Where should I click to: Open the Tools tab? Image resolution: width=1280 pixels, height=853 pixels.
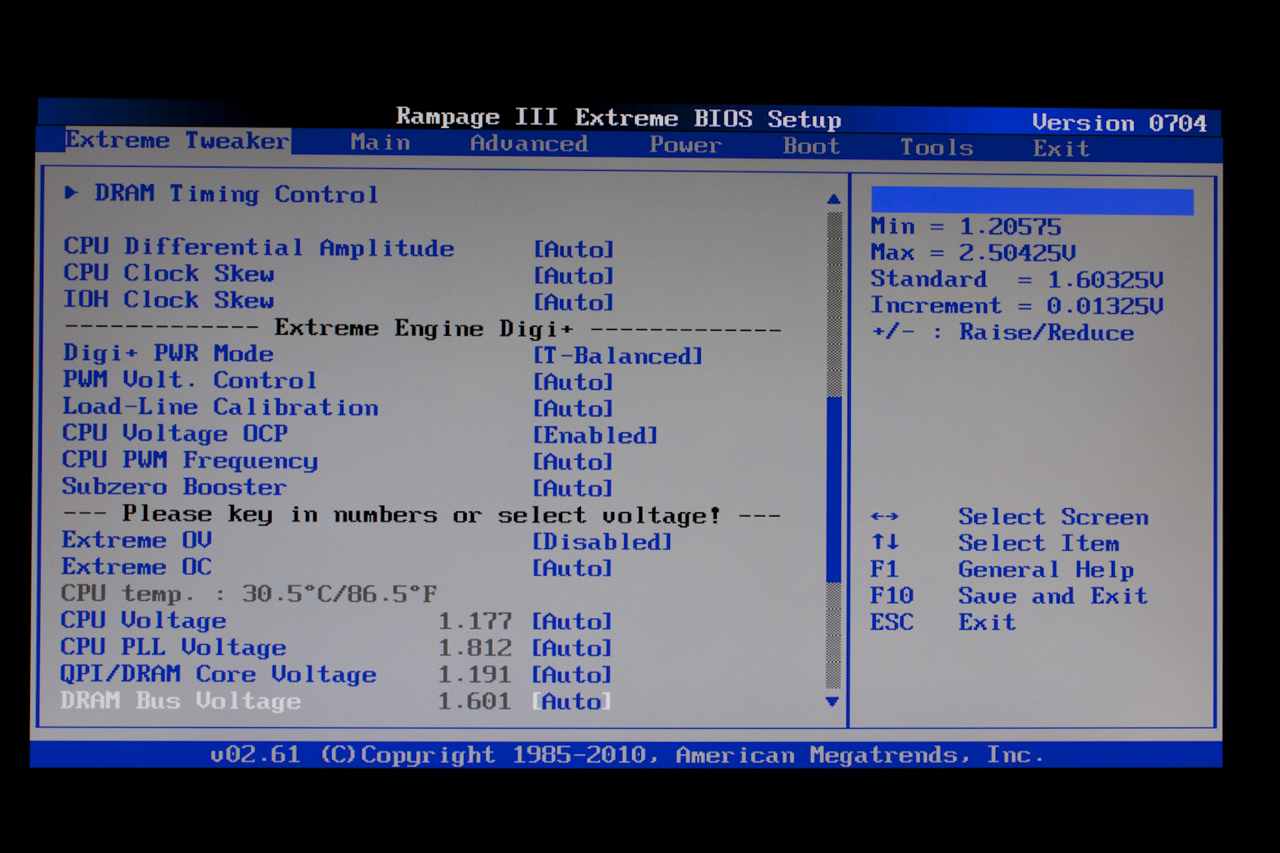point(936,147)
